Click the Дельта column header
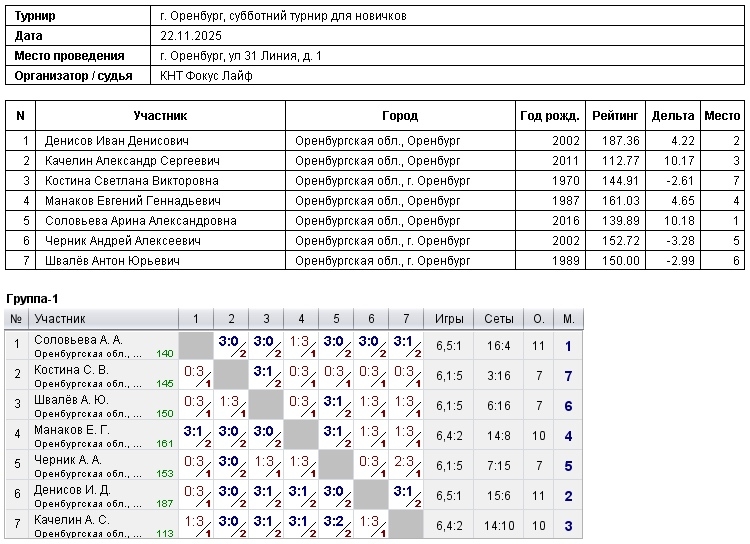 pos(673,116)
